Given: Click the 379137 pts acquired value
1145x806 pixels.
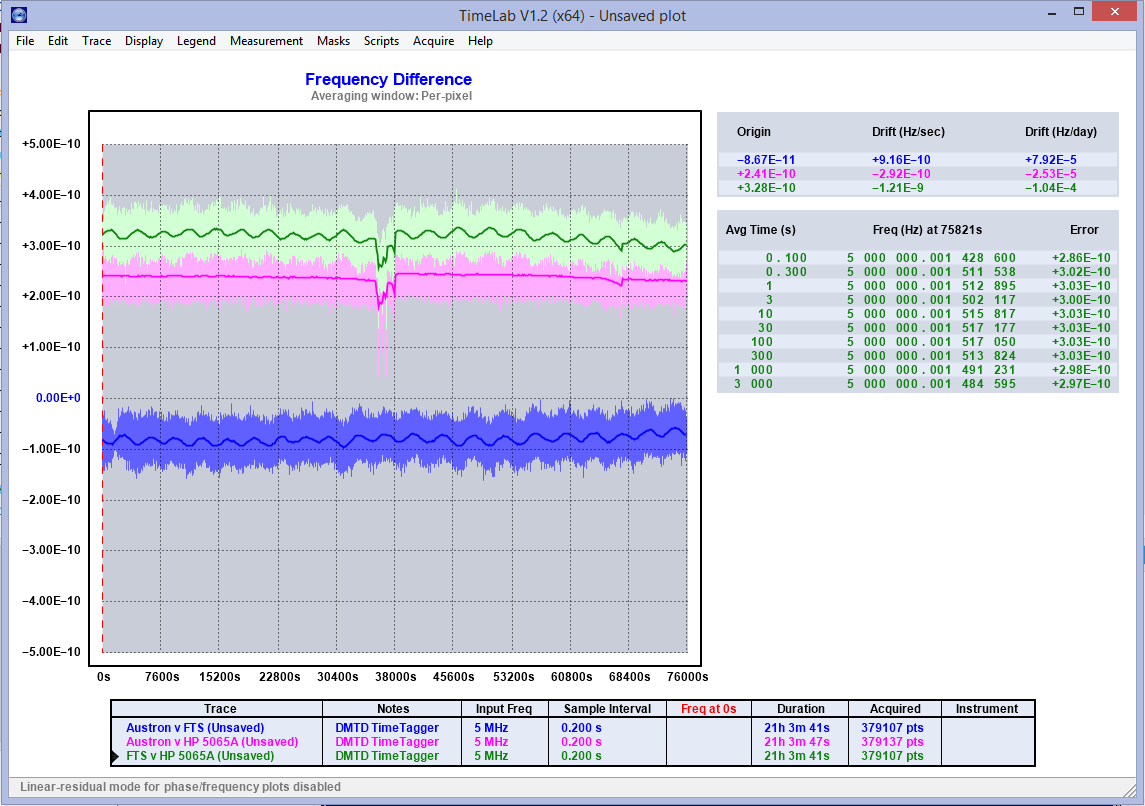Looking at the screenshot, I should (x=892, y=742).
